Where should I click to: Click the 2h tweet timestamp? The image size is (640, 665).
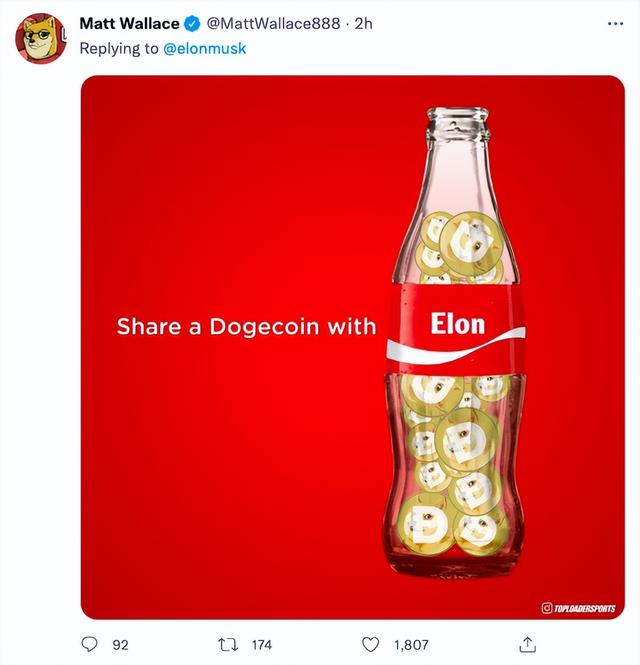tap(363, 24)
